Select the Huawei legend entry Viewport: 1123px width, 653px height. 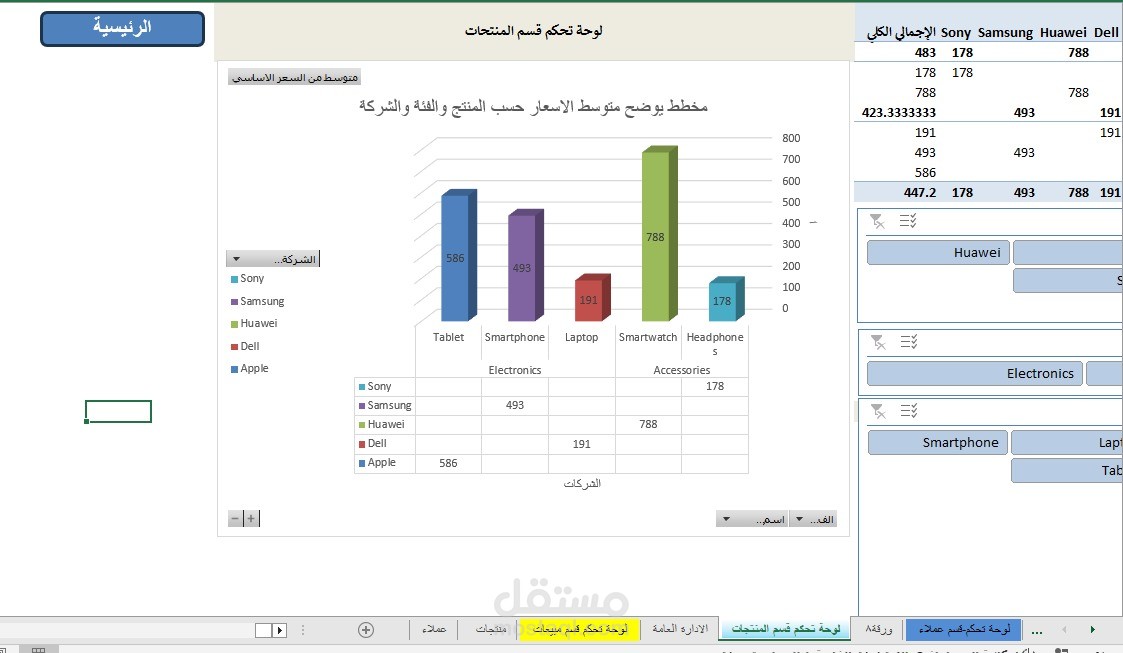coord(254,324)
